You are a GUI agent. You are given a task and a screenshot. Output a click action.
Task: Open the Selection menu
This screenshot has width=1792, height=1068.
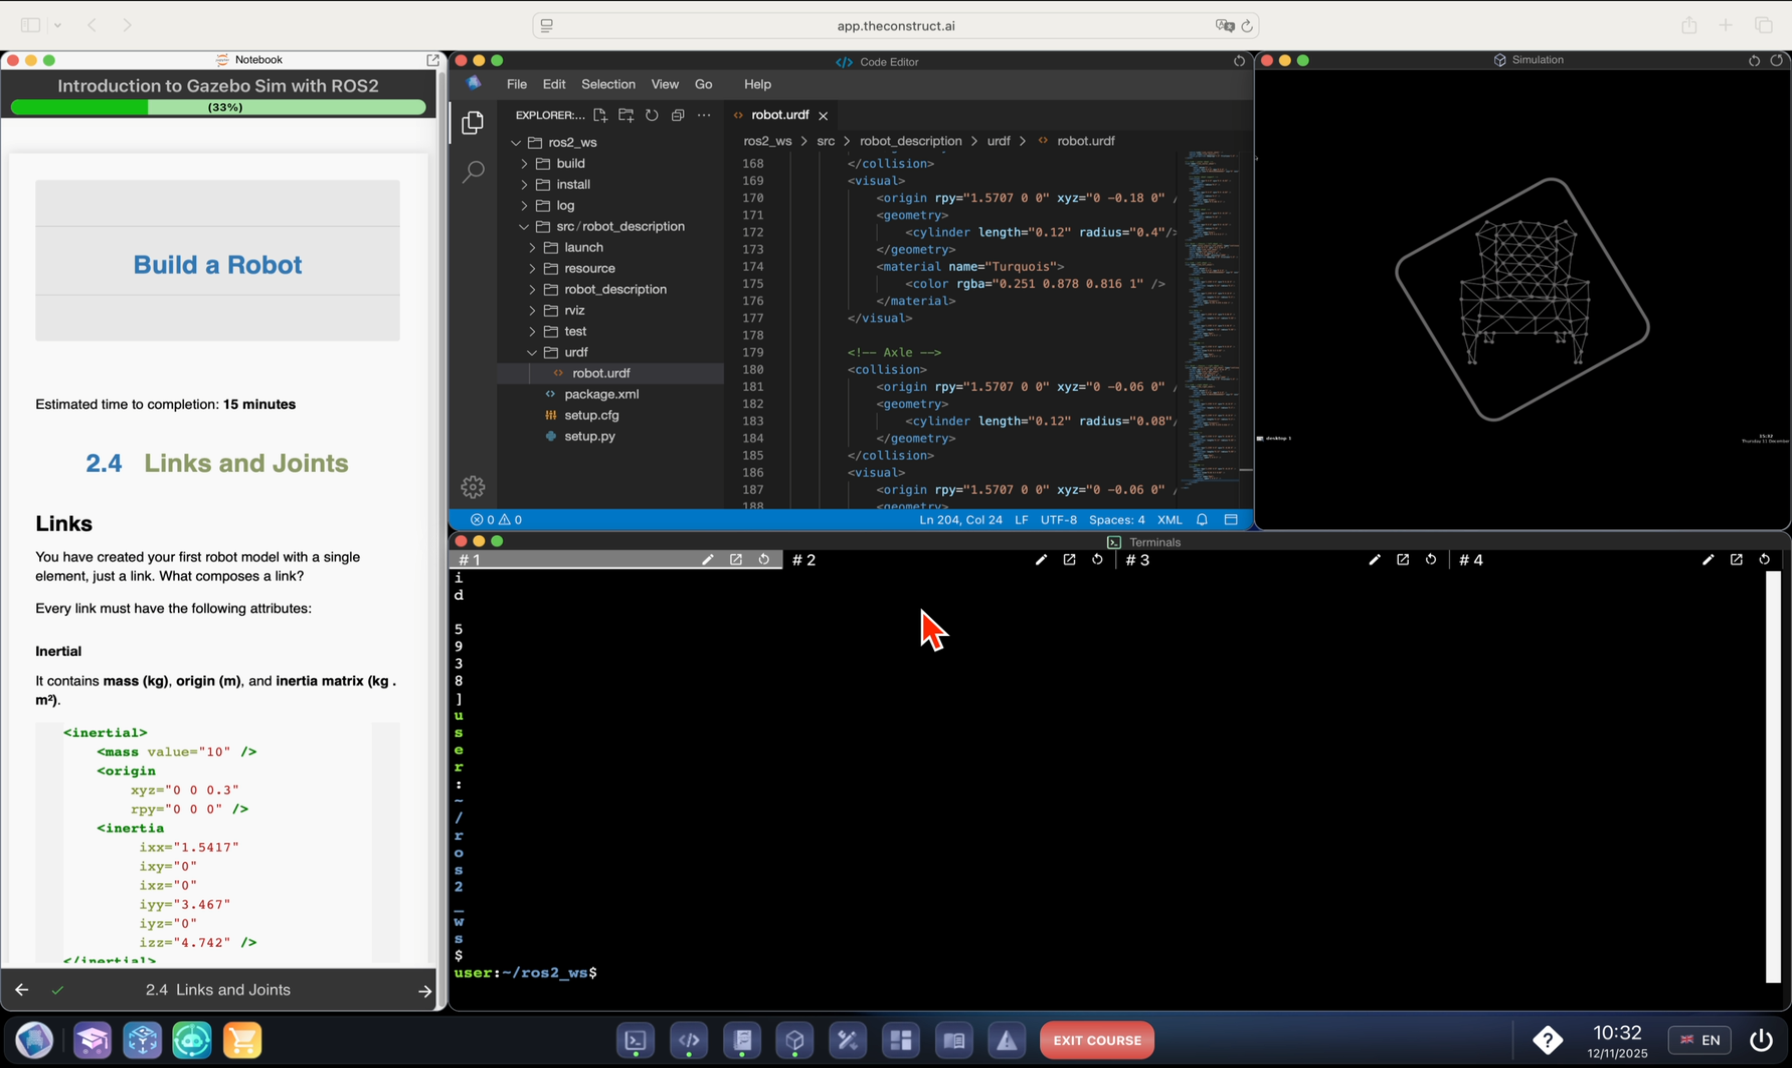pos(607,84)
